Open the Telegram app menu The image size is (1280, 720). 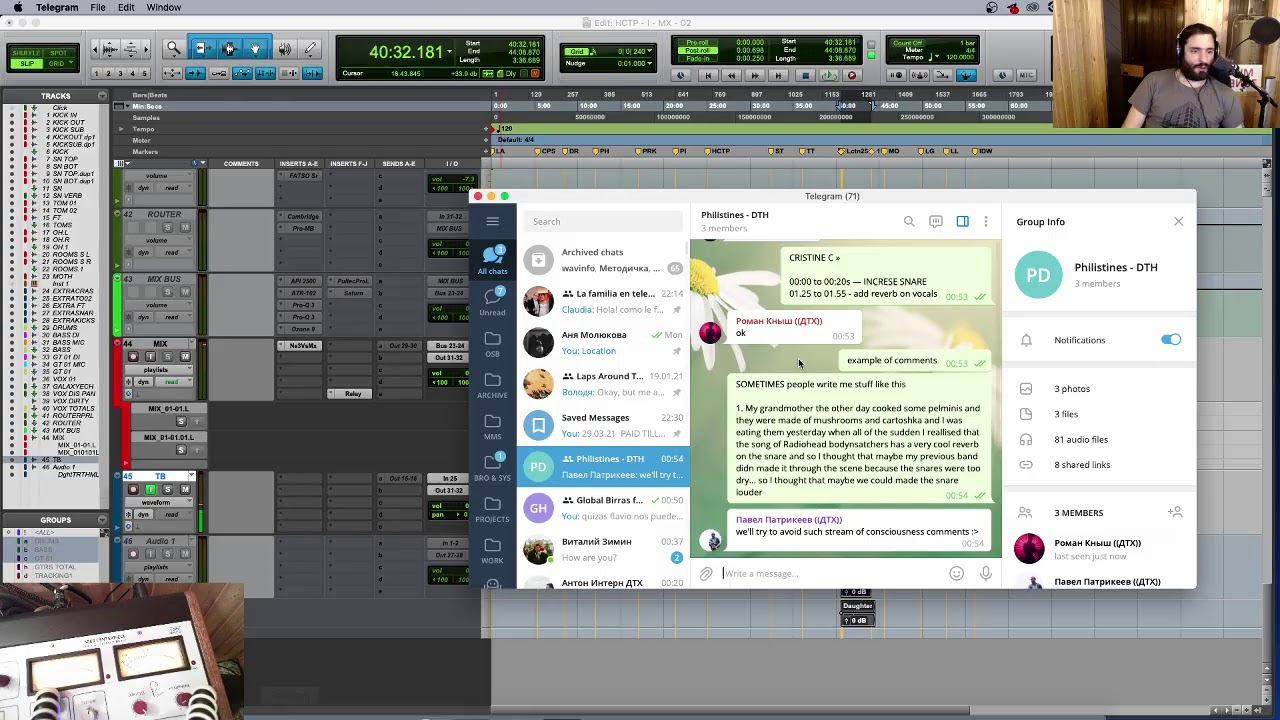pyautogui.click(x=57, y=7)
